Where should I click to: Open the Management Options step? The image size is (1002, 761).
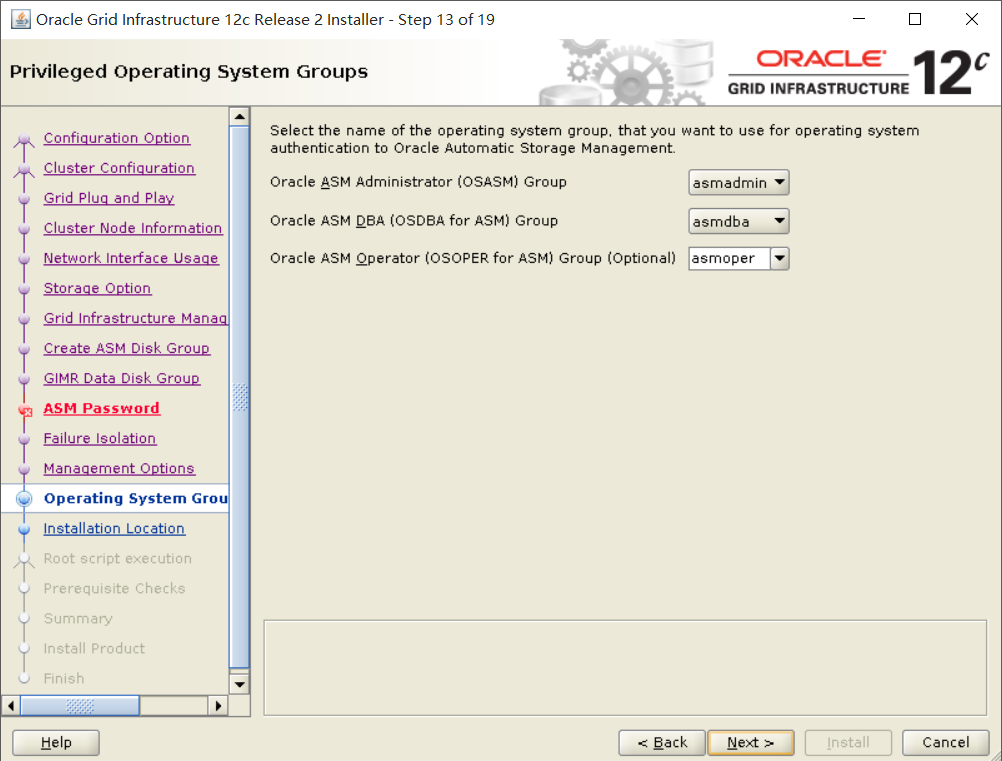click(119, 468)
